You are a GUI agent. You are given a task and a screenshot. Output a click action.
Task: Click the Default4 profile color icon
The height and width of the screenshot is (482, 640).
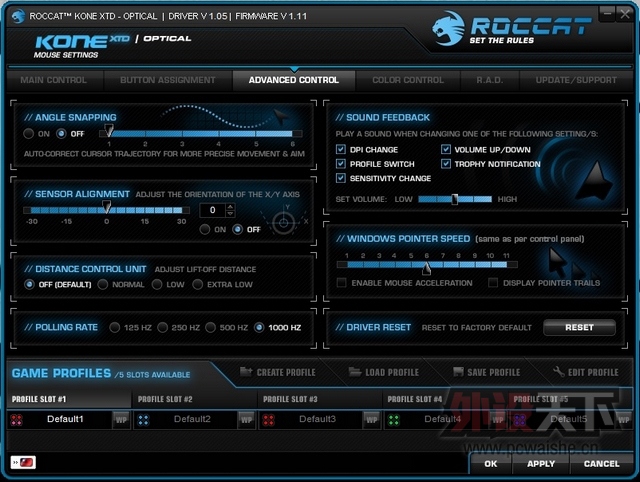(393, 420)
